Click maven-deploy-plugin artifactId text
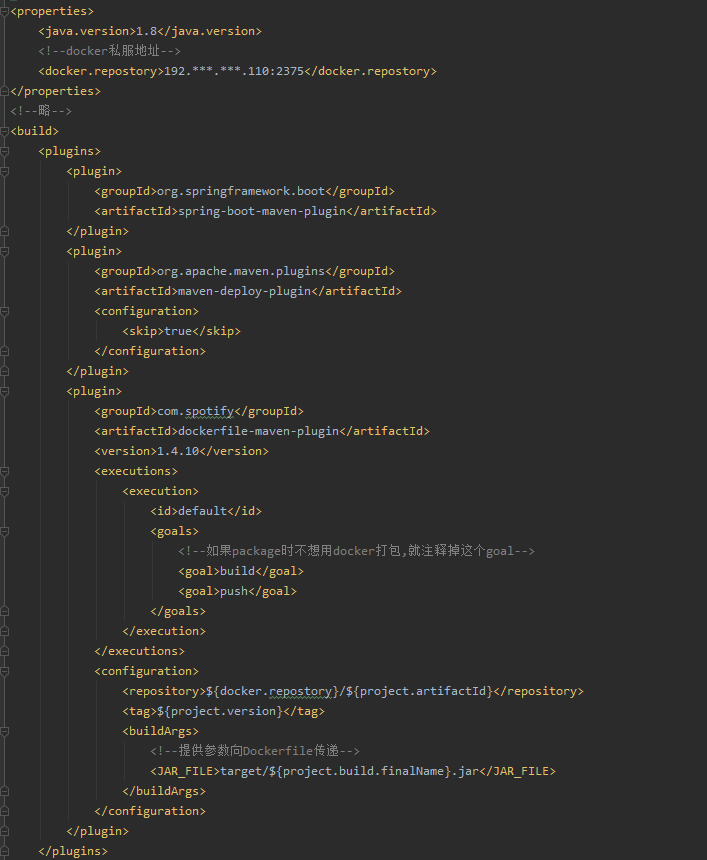This screenshot has height=860, width=707. [x=245, y=291]
